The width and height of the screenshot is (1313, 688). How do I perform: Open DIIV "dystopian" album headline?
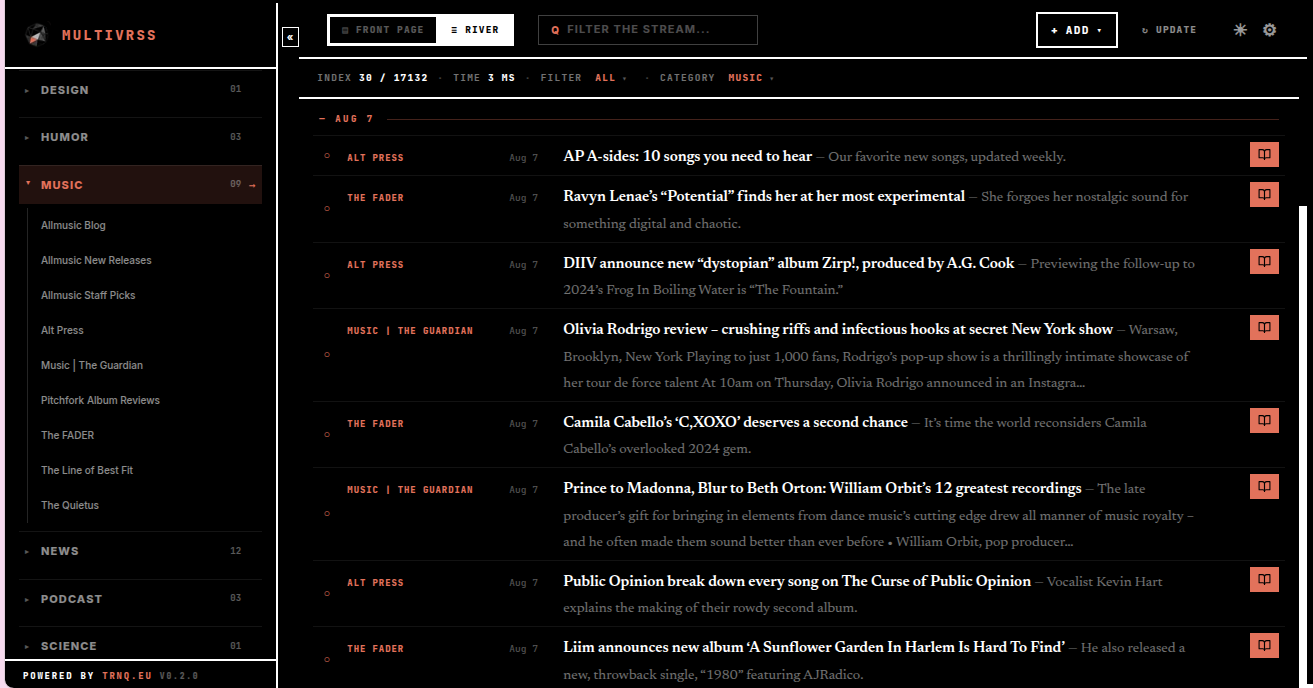(x=789, y=263)
